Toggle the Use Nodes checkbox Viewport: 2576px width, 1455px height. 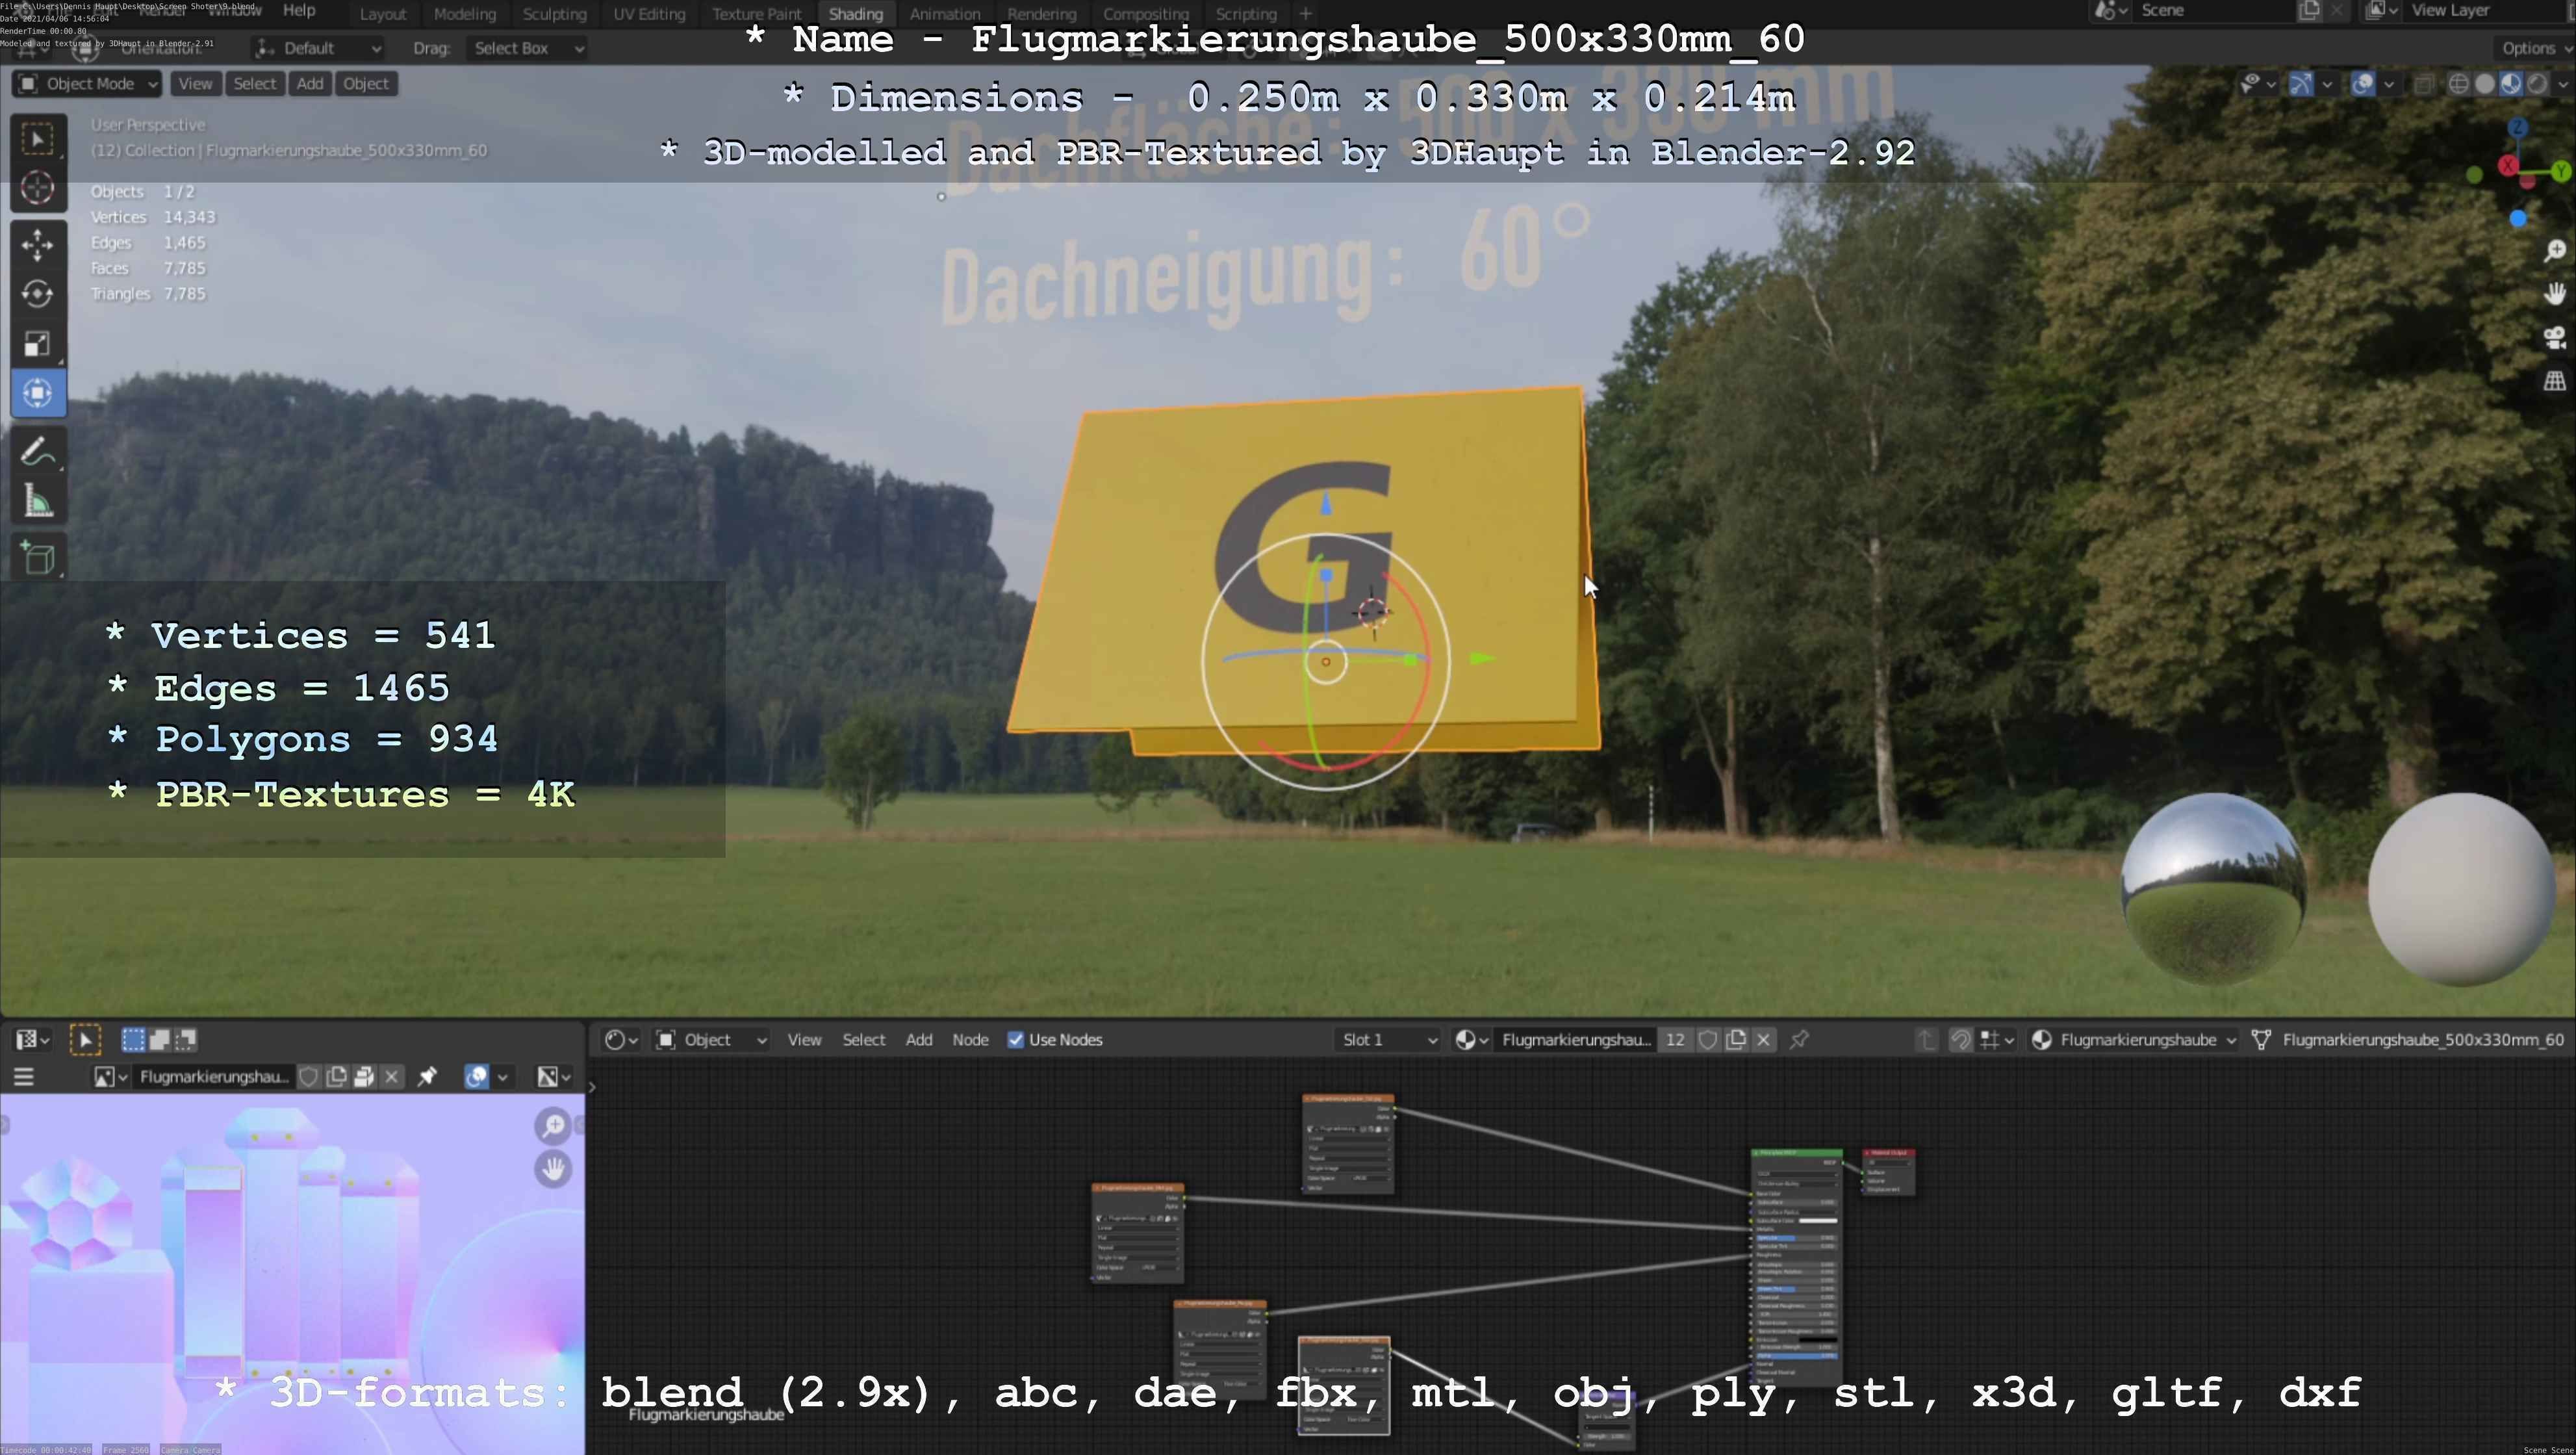1016,1040
